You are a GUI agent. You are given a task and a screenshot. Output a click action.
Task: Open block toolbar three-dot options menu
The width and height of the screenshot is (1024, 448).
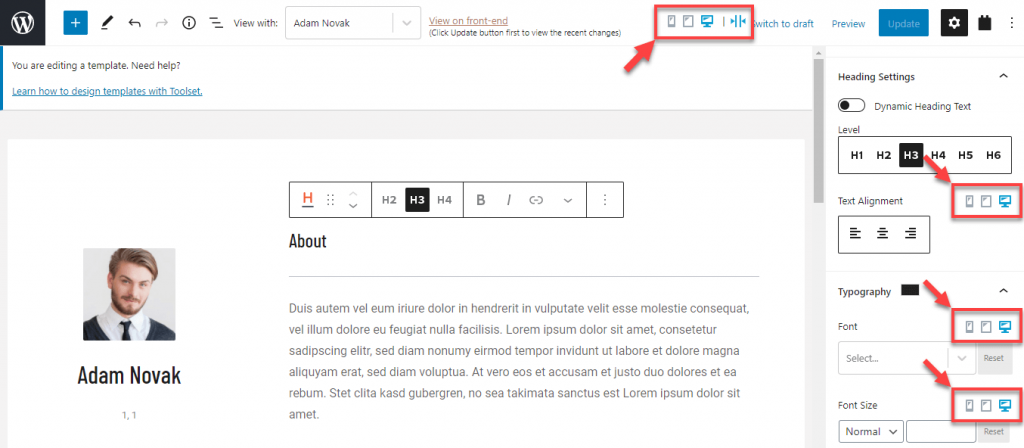605,200
